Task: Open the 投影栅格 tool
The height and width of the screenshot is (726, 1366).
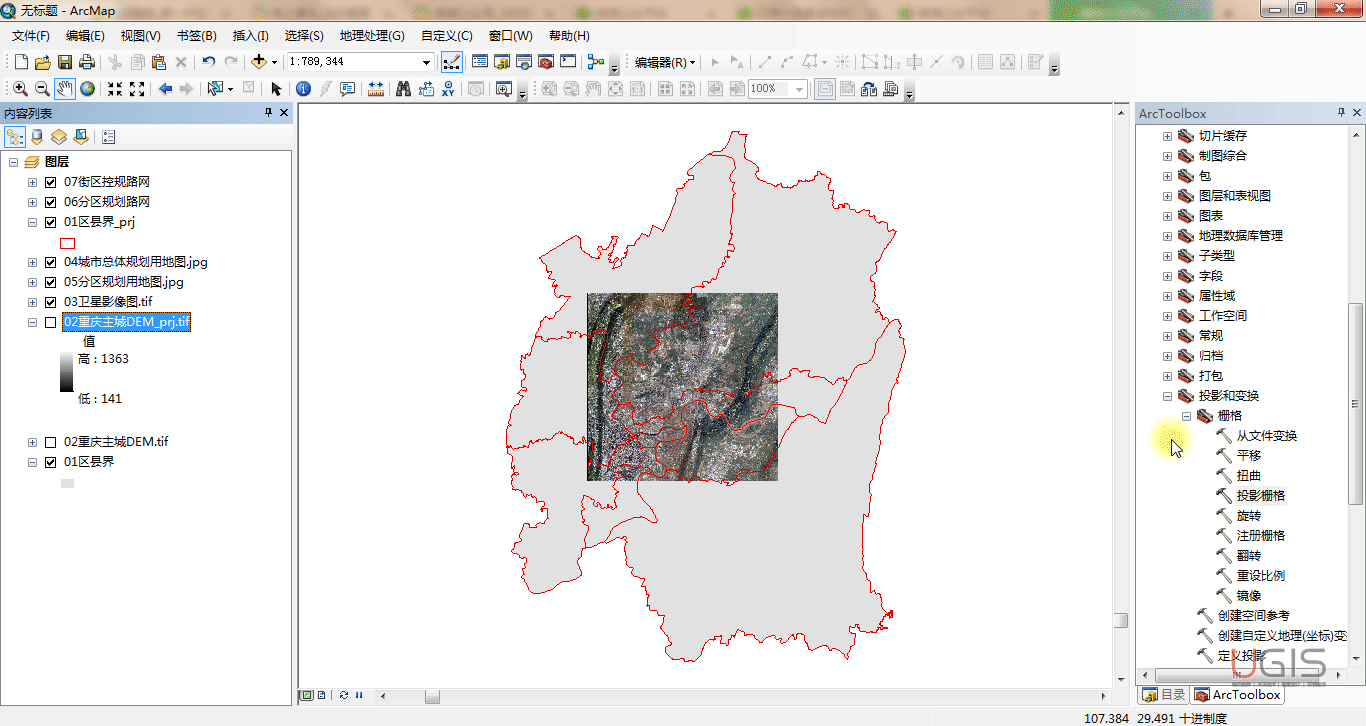Action: (x=1260, y=496)
